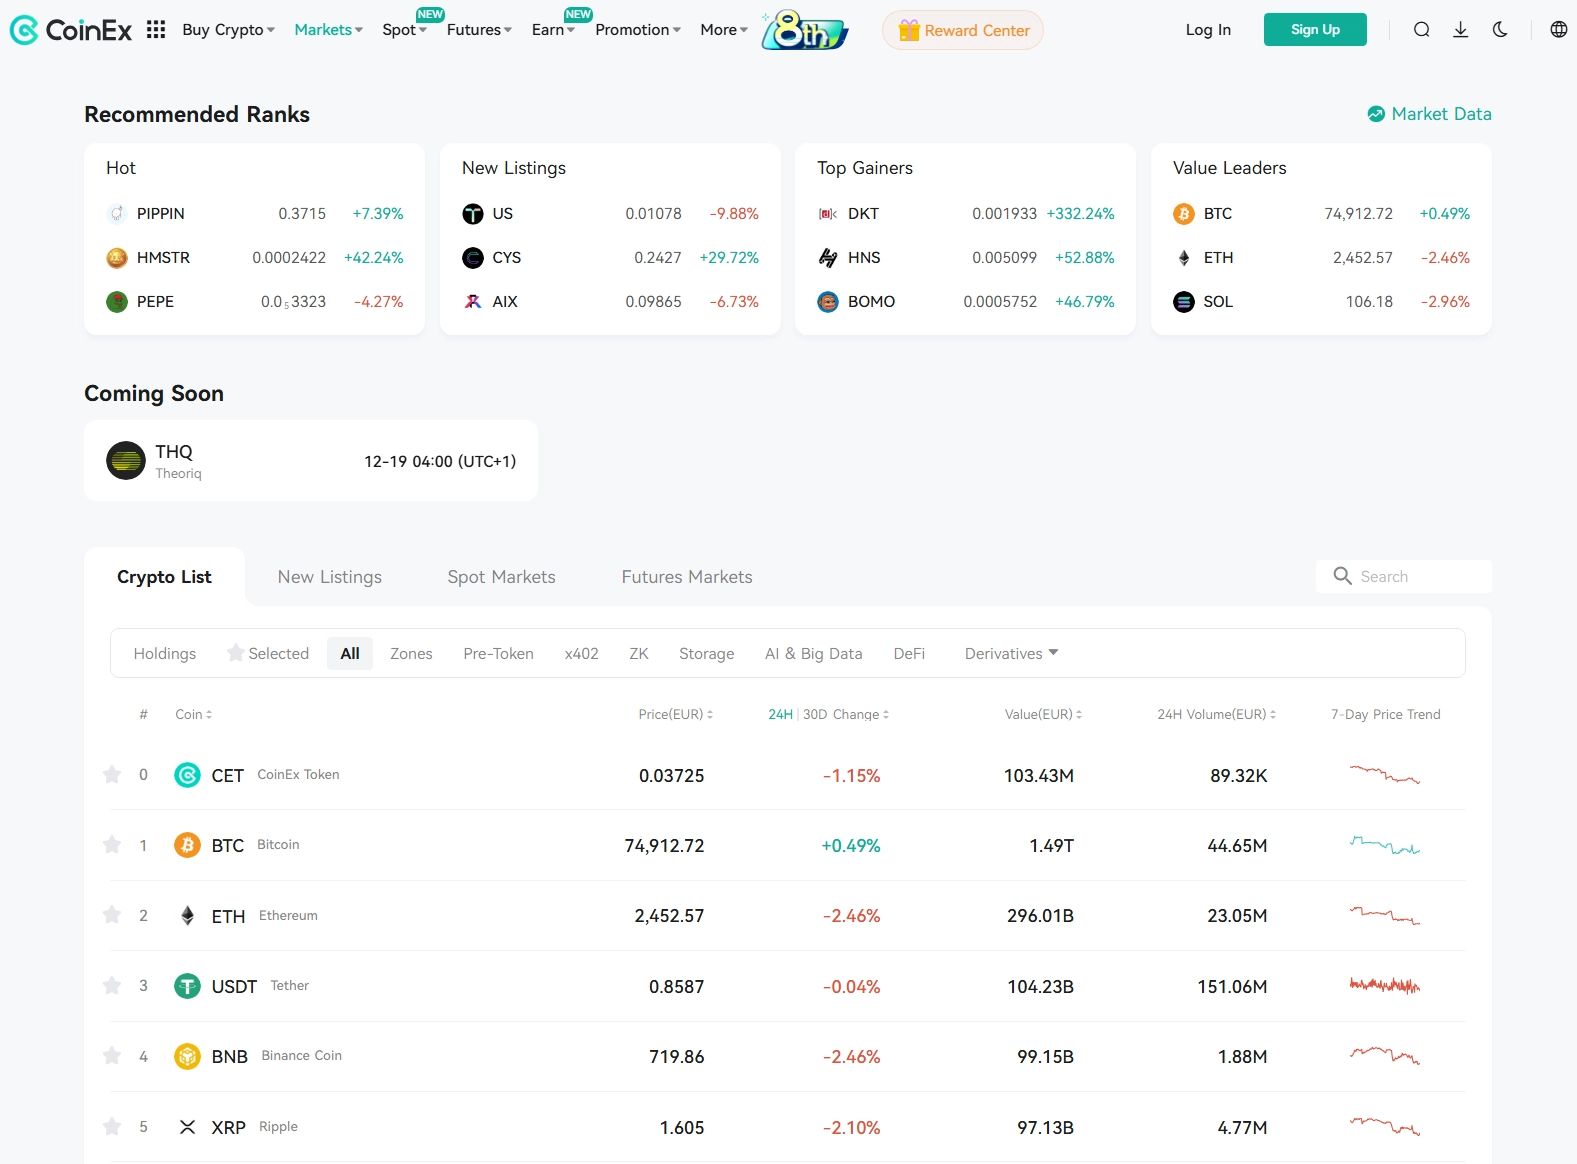Click the Ethereum icon in the crypto list
Image resolution: width=1577 pixels, height=1164 pixels.
pyautogui.click(x=187, y=916)
